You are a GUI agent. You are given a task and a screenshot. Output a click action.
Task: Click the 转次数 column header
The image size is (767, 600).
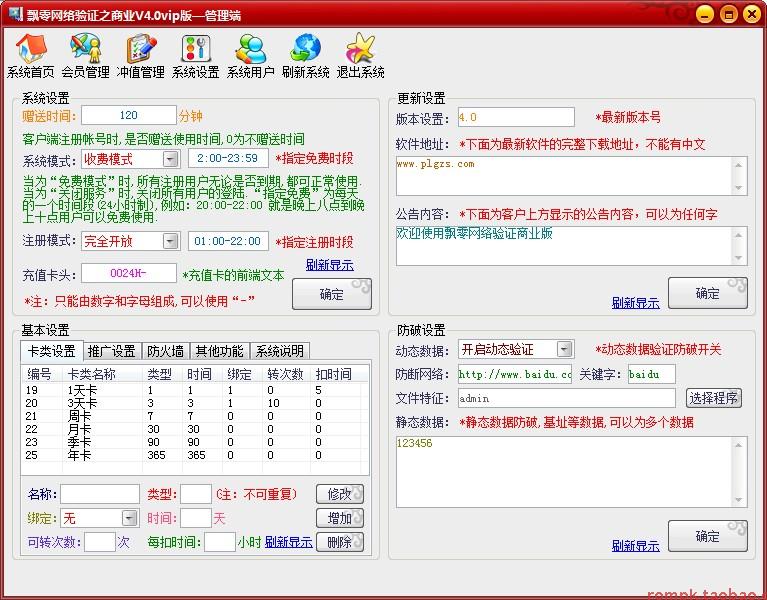point(286,374)
